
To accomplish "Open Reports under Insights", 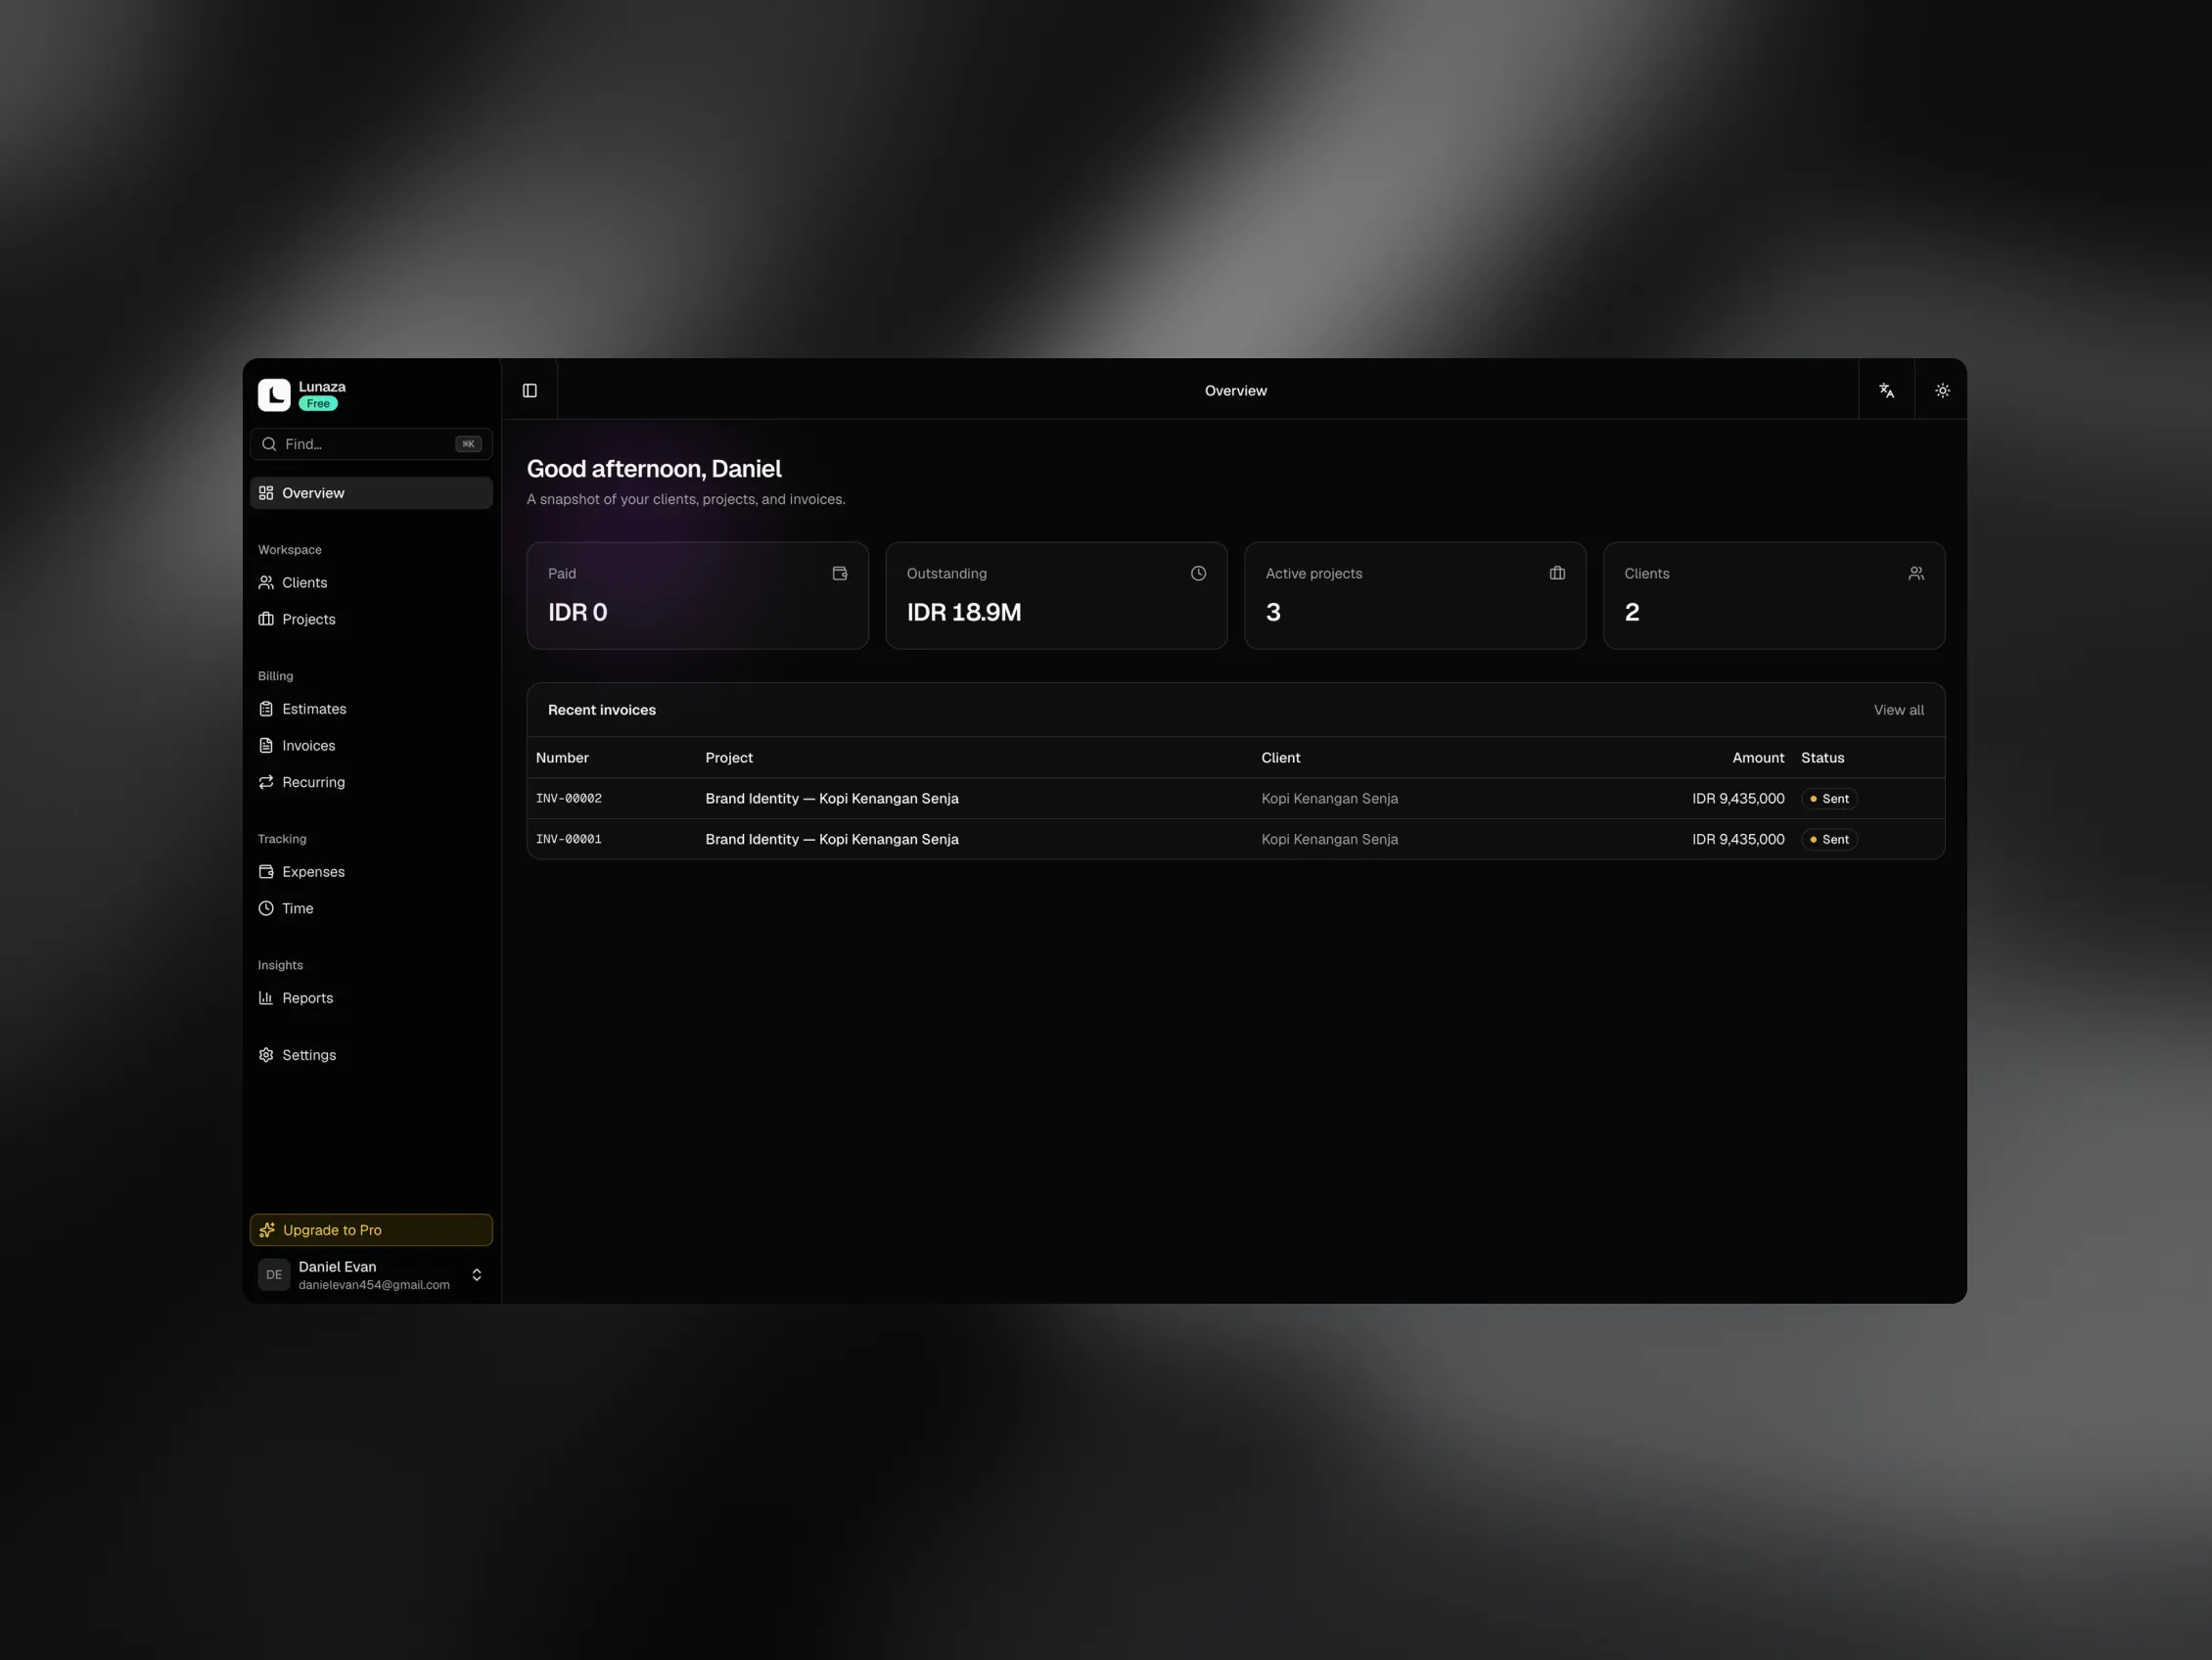I will point(371,998).
